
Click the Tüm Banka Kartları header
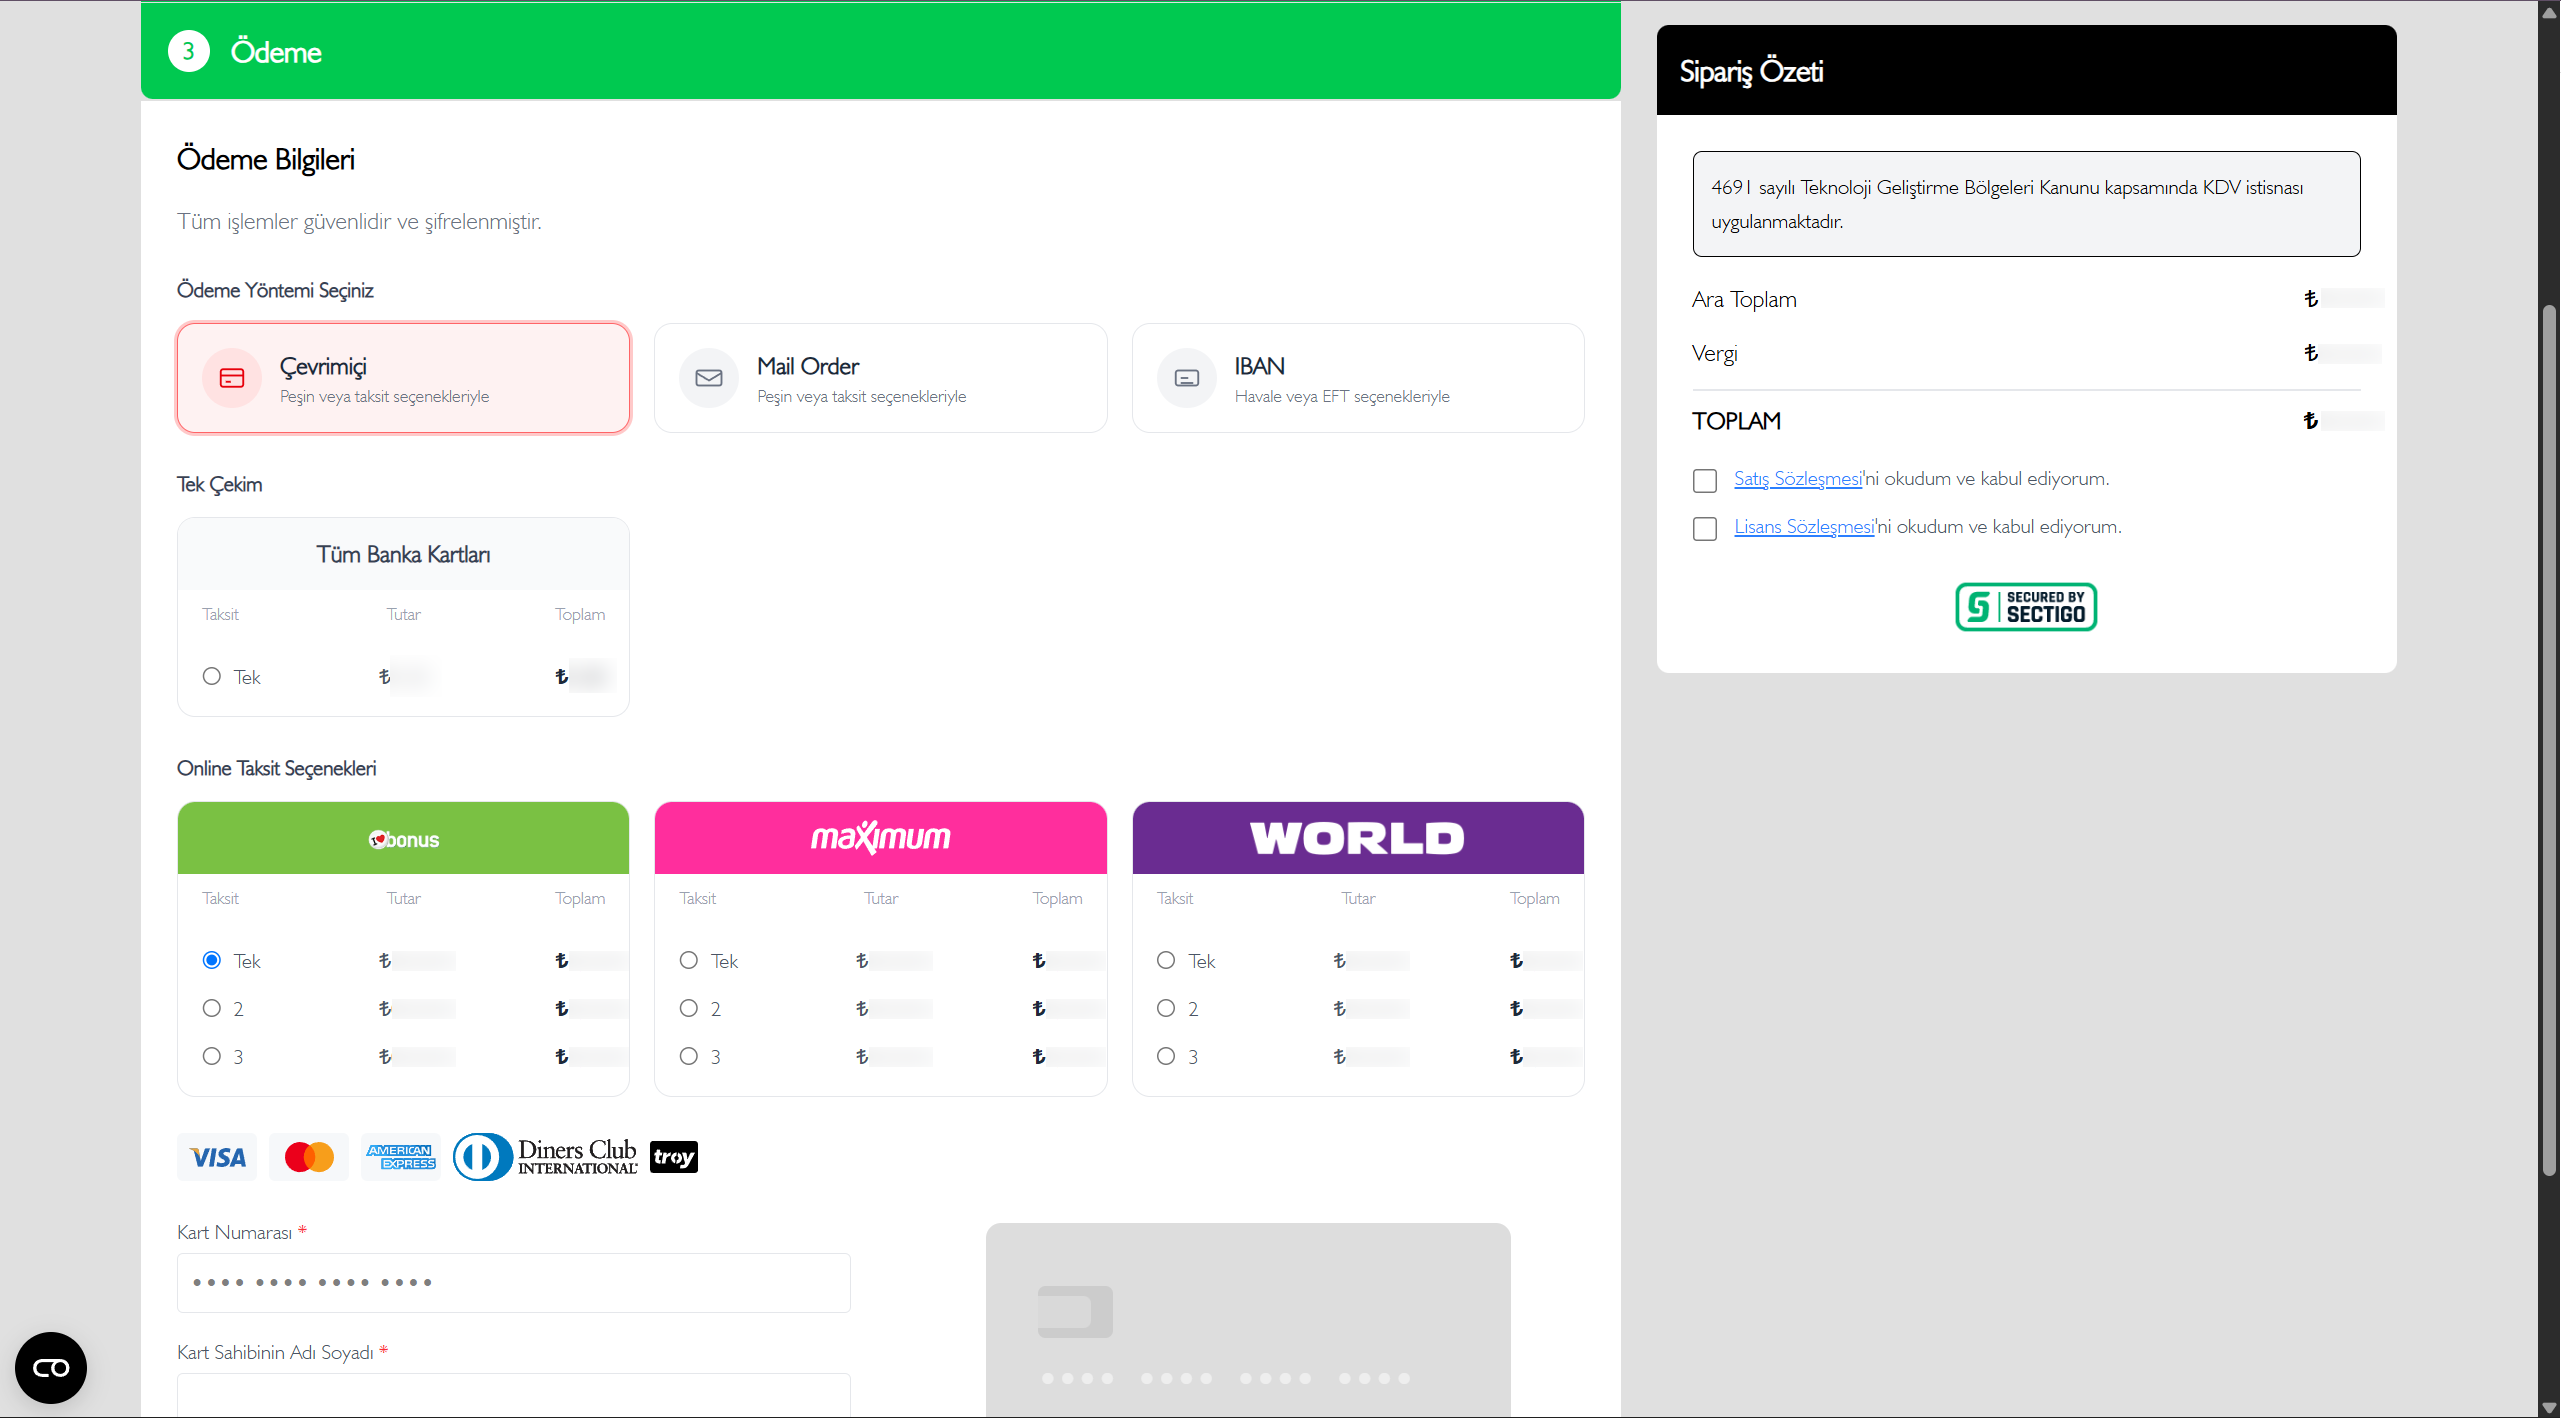tap(403, 554)
